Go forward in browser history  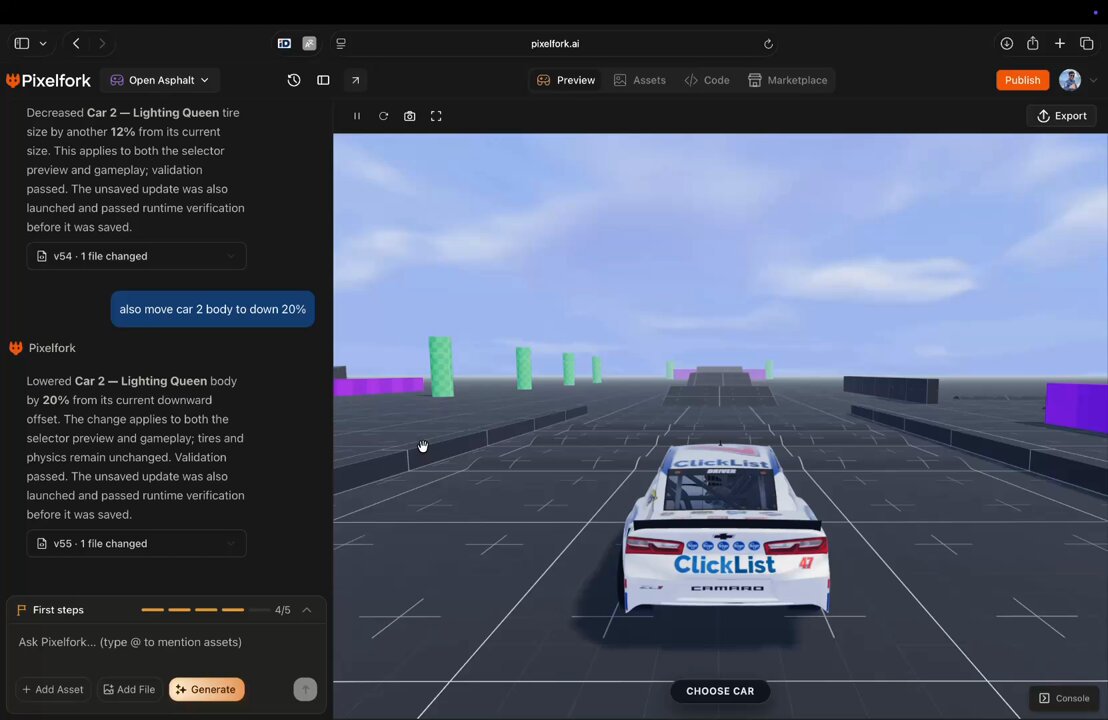[102, 44]
